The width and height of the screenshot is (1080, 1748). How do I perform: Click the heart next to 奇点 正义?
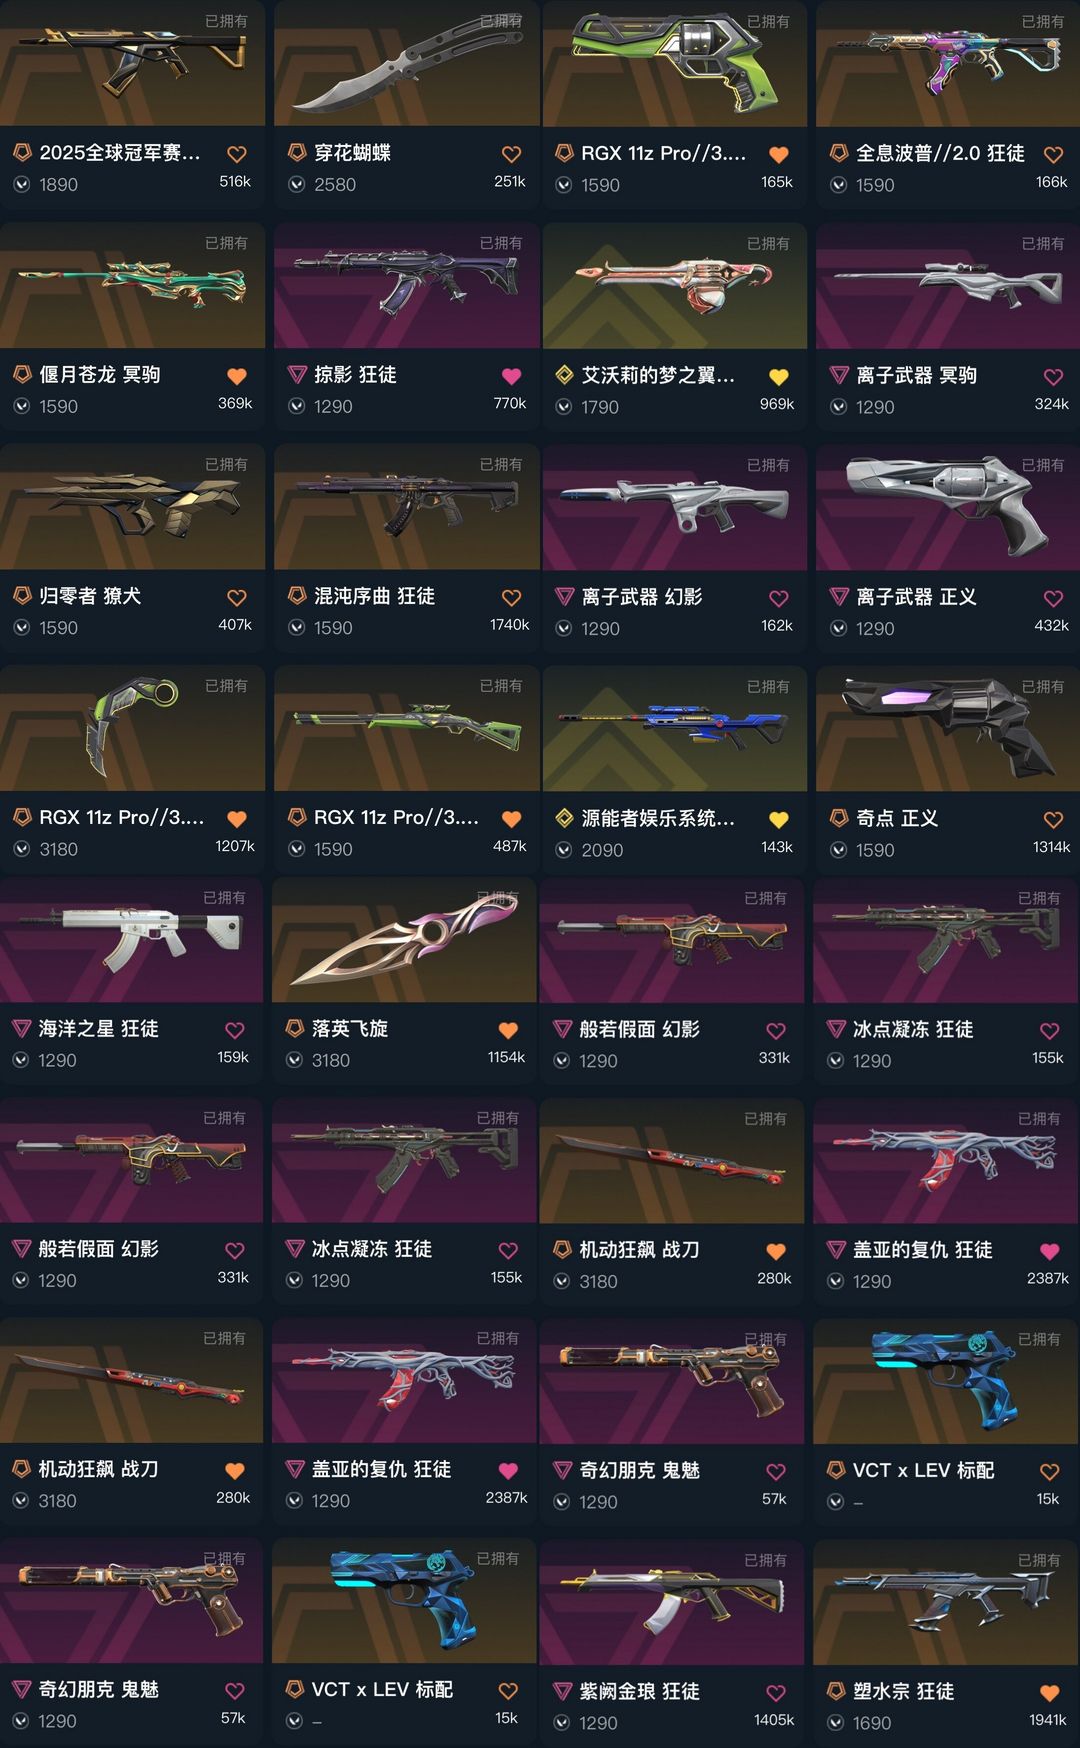(1053, 820)
